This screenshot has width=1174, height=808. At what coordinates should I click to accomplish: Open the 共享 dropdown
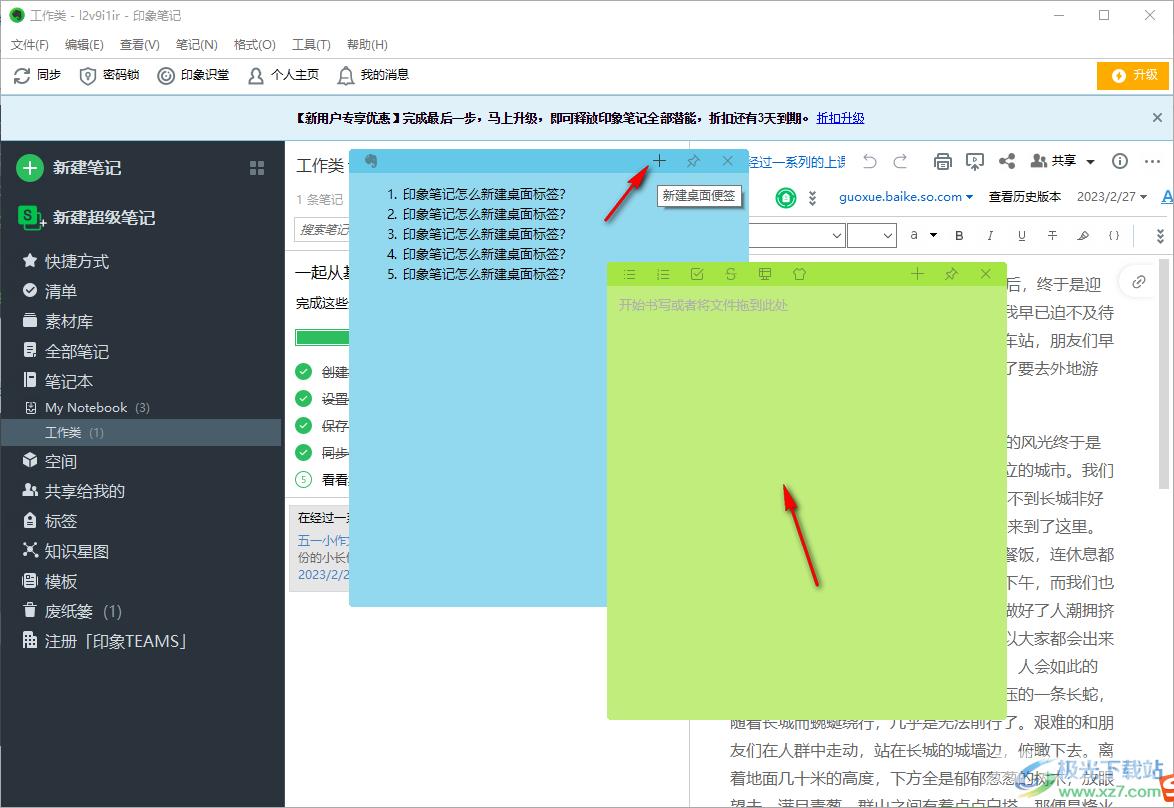coord(1063,161)
